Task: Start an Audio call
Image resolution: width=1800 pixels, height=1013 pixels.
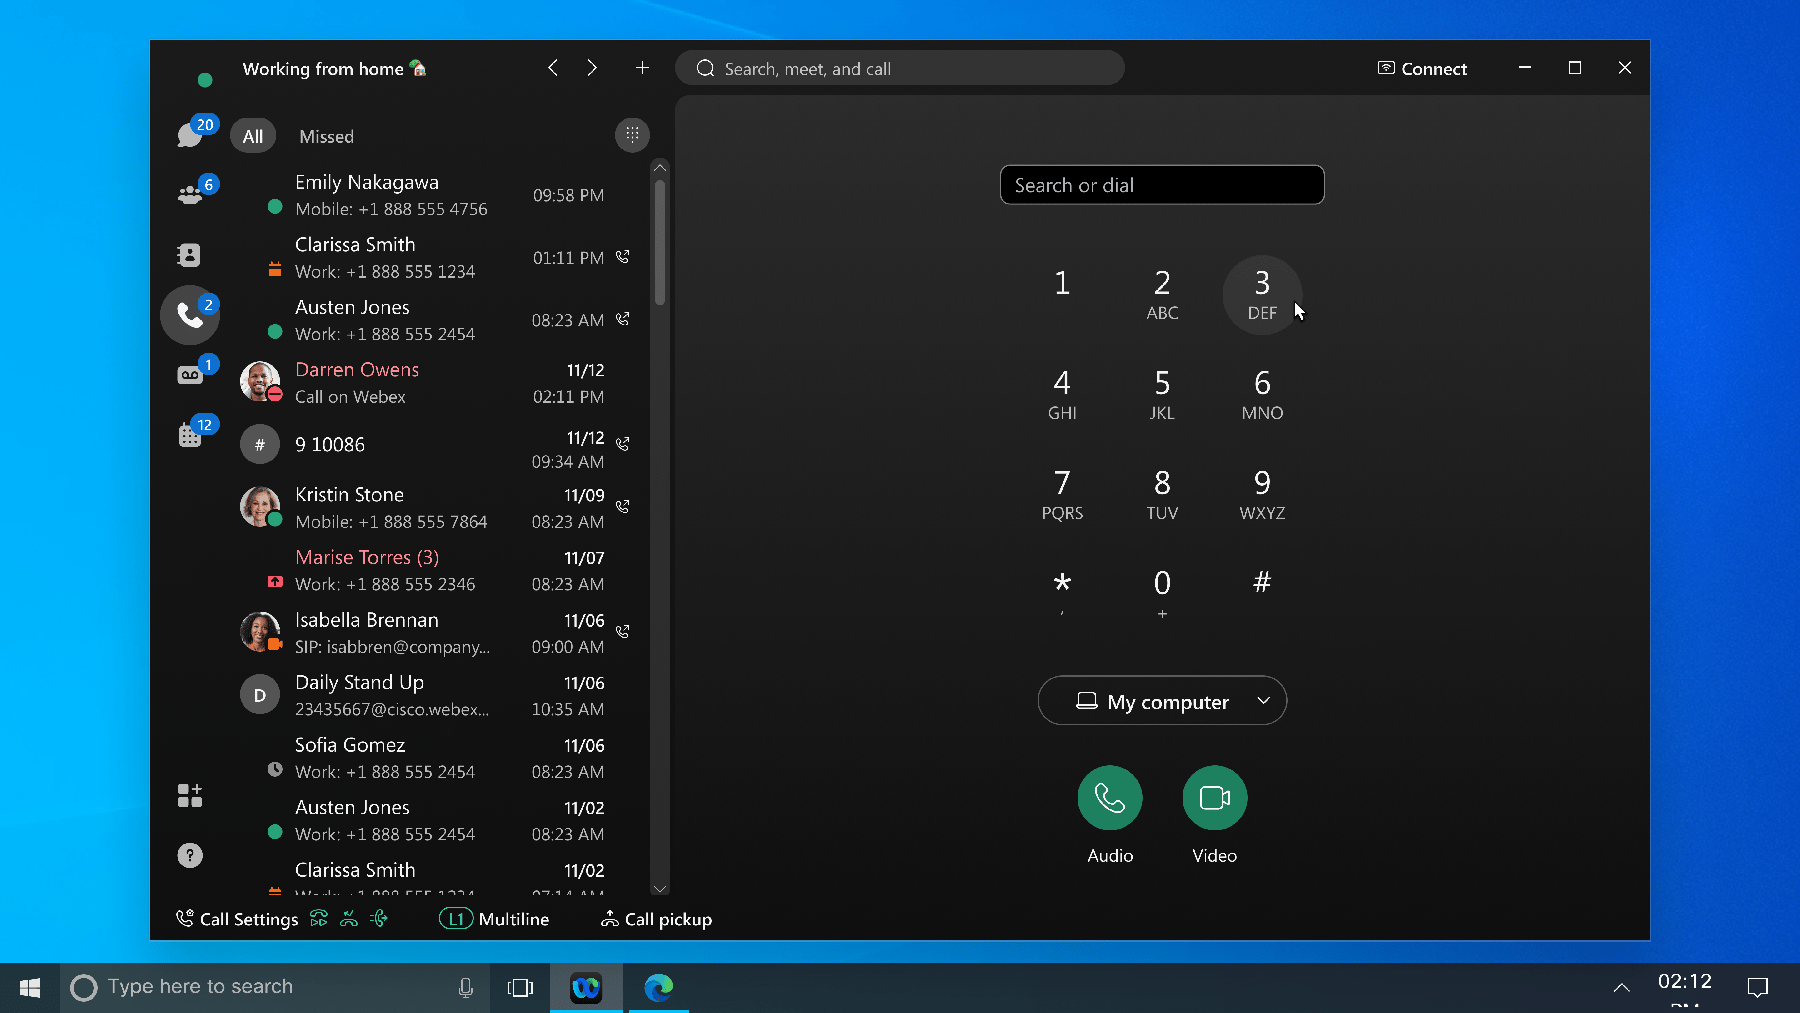Action: click(x=1110, y=798)
